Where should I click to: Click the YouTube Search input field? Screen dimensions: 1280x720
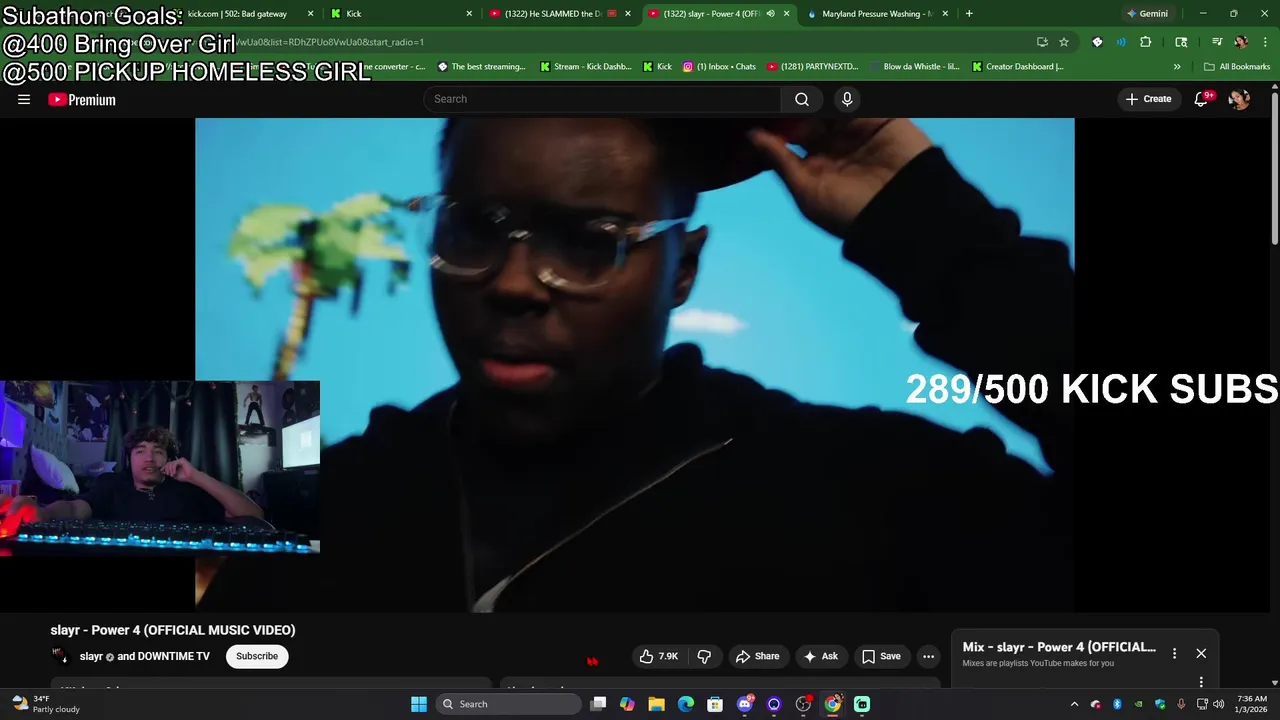pos(602,99)
